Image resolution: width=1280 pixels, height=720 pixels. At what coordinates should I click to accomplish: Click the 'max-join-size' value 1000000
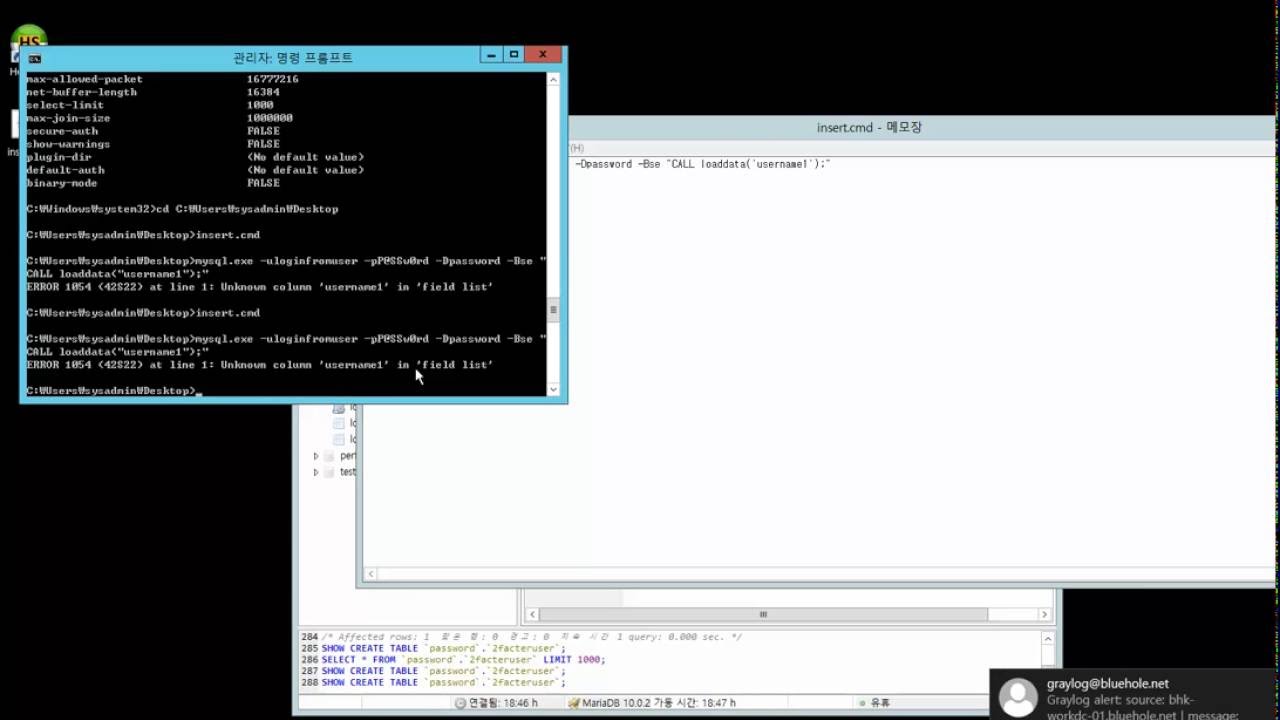270,118
